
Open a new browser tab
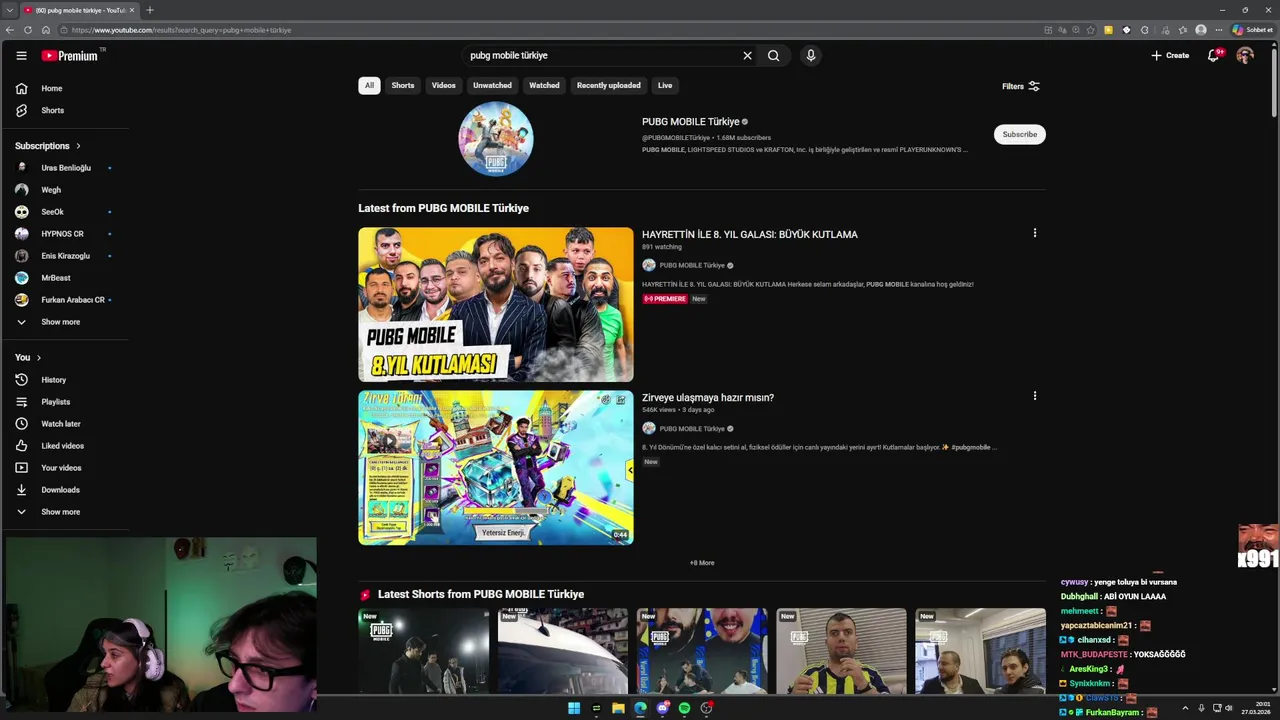tap(150, 10)
